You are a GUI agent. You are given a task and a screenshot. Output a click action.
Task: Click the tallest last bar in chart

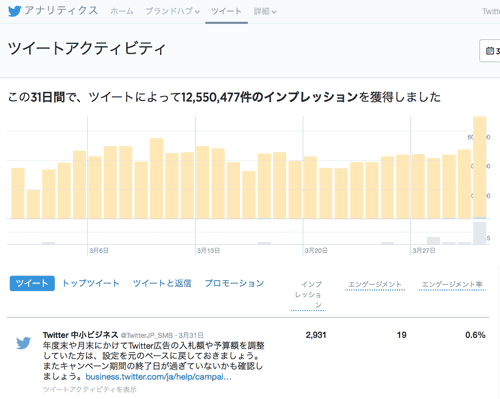pyautogui.click(x=480, y=167)
